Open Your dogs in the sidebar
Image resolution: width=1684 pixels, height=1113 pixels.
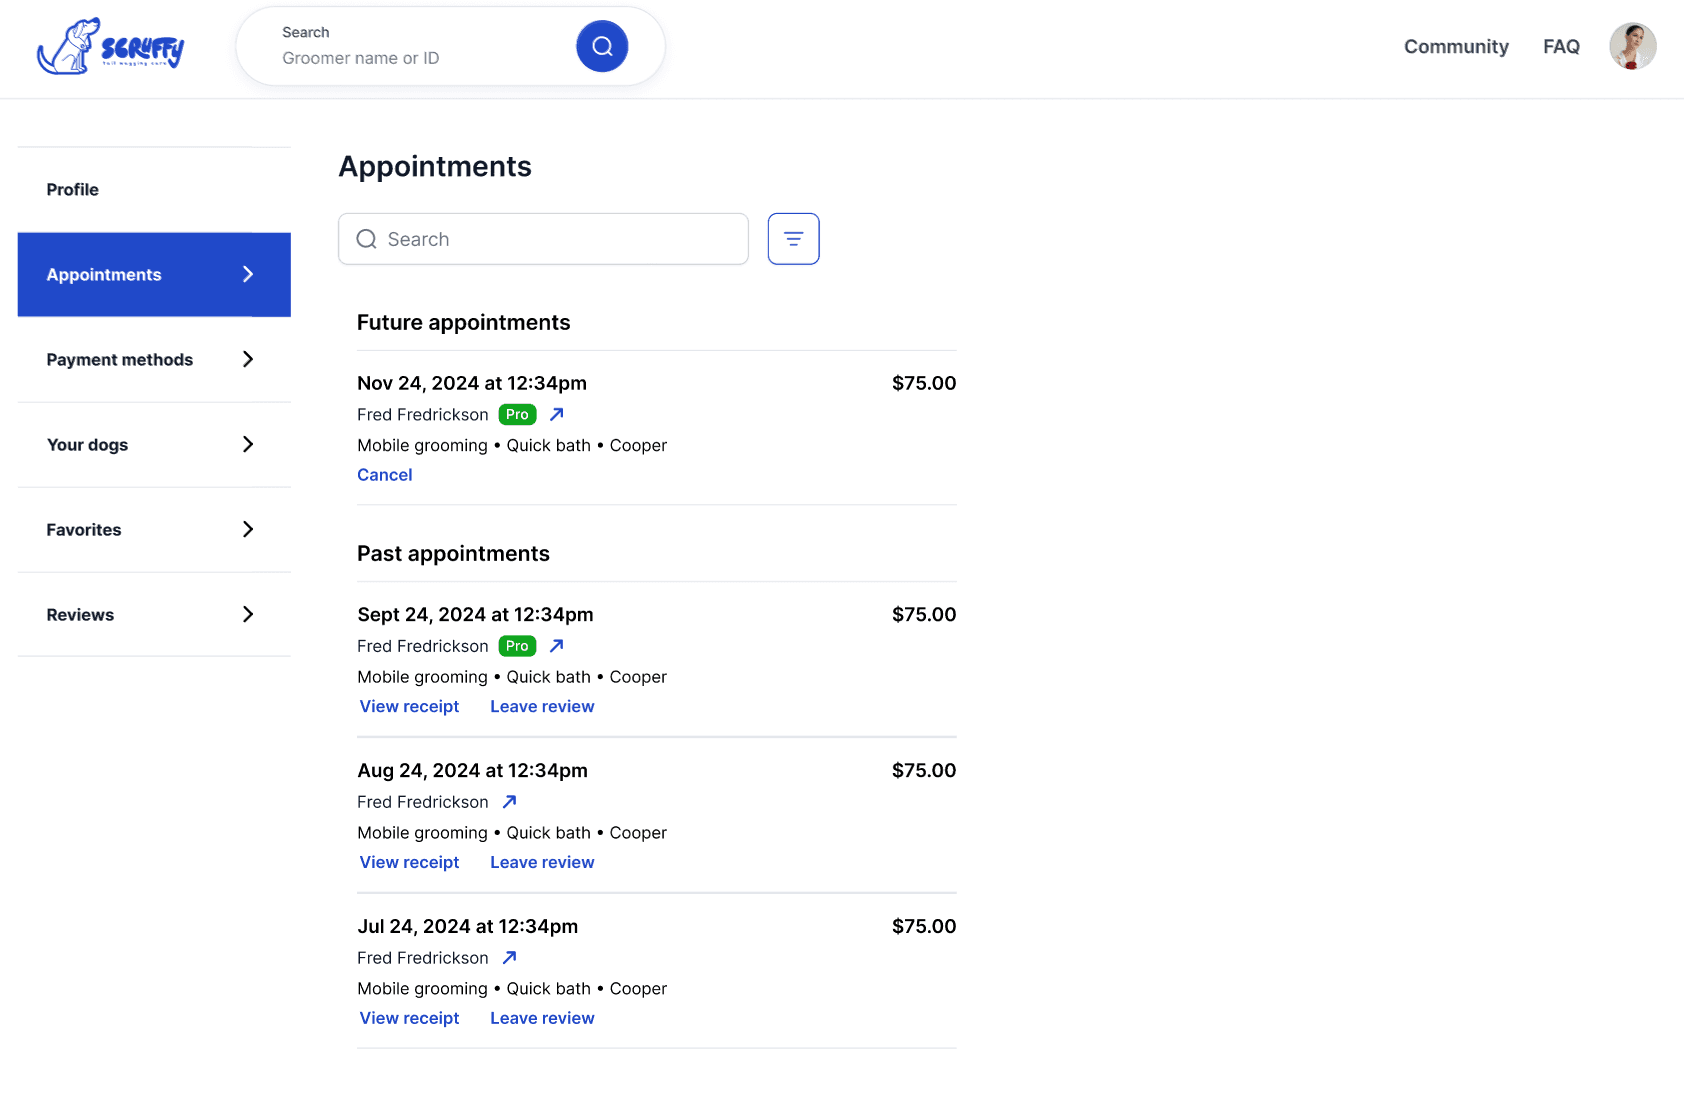154,445
